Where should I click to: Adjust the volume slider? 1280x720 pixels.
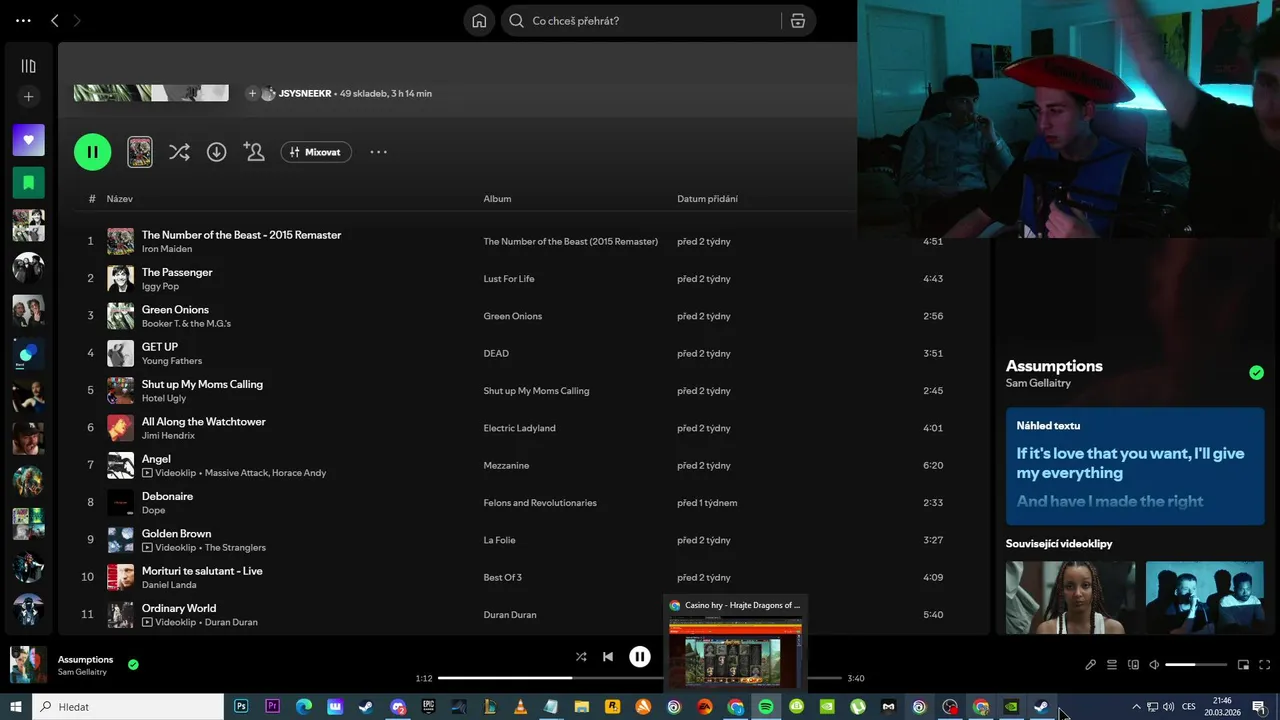tap(1196, 665)
